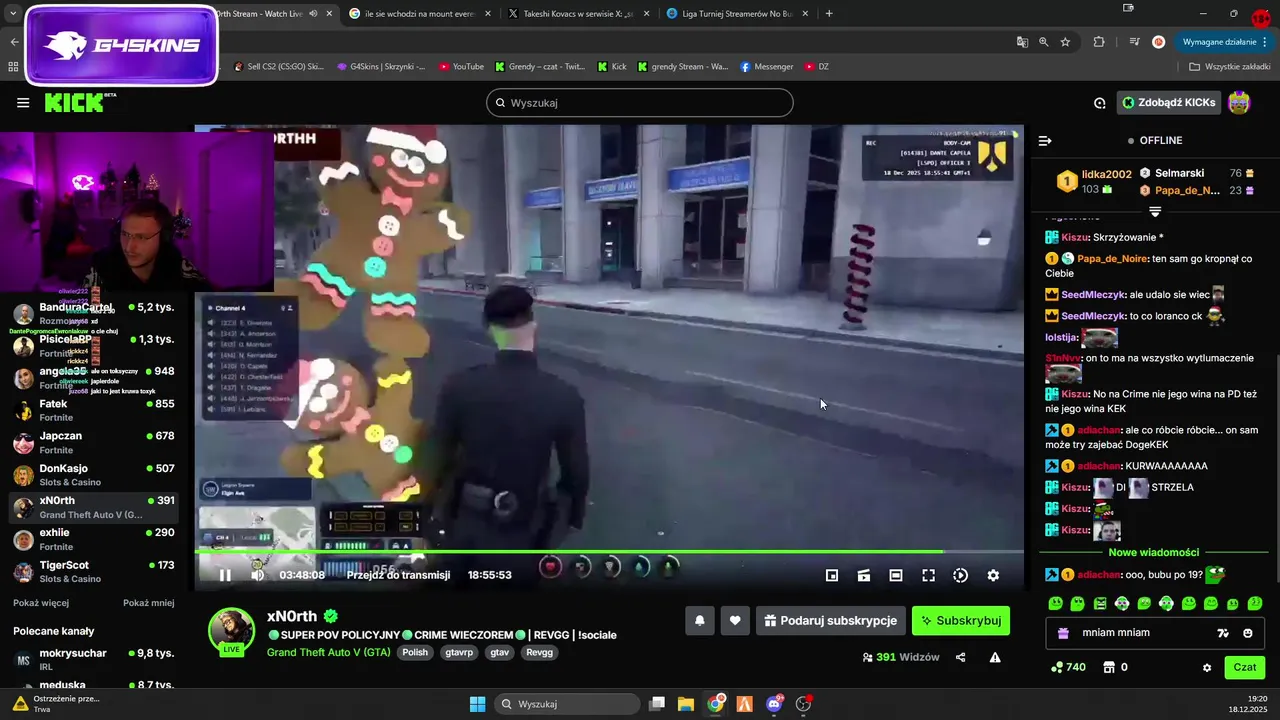Open chat translate icon in input box

pyautogui.click(x=1223, y=633)
